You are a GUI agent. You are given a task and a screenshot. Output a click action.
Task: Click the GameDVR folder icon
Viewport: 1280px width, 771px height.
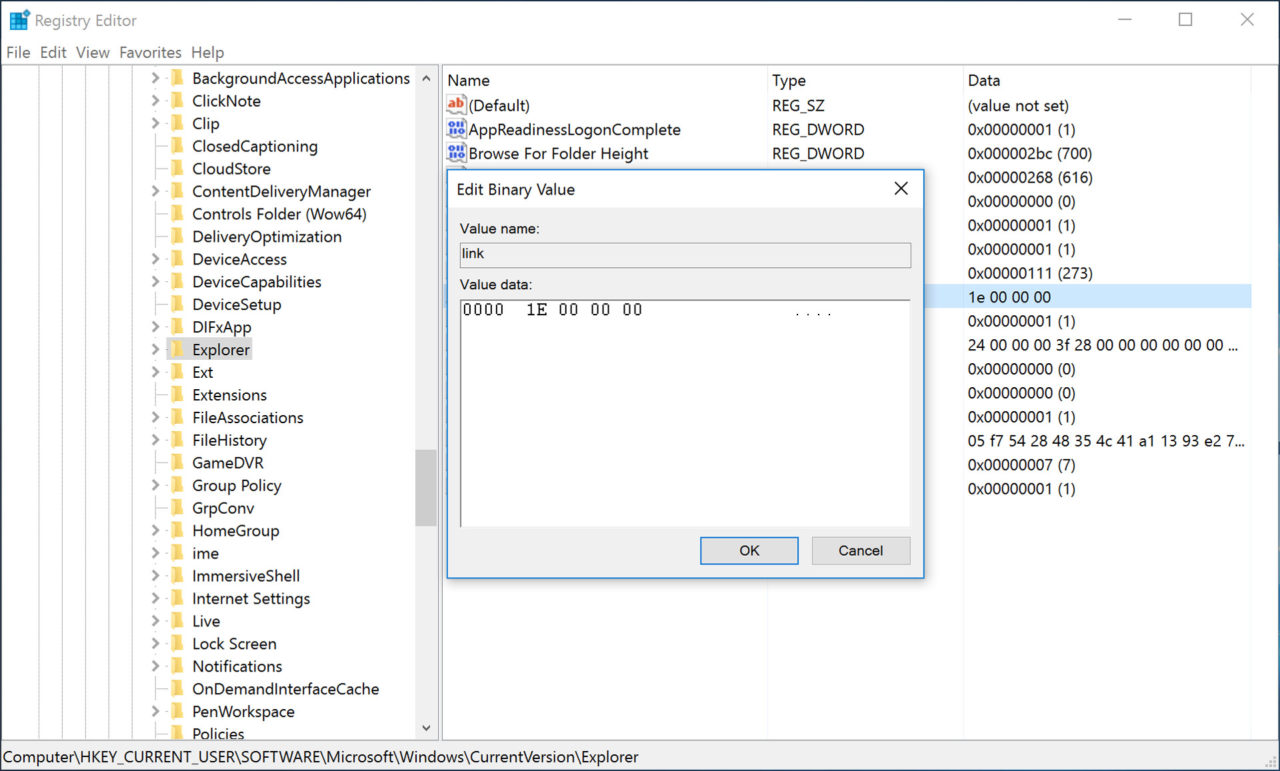point(177,462)
